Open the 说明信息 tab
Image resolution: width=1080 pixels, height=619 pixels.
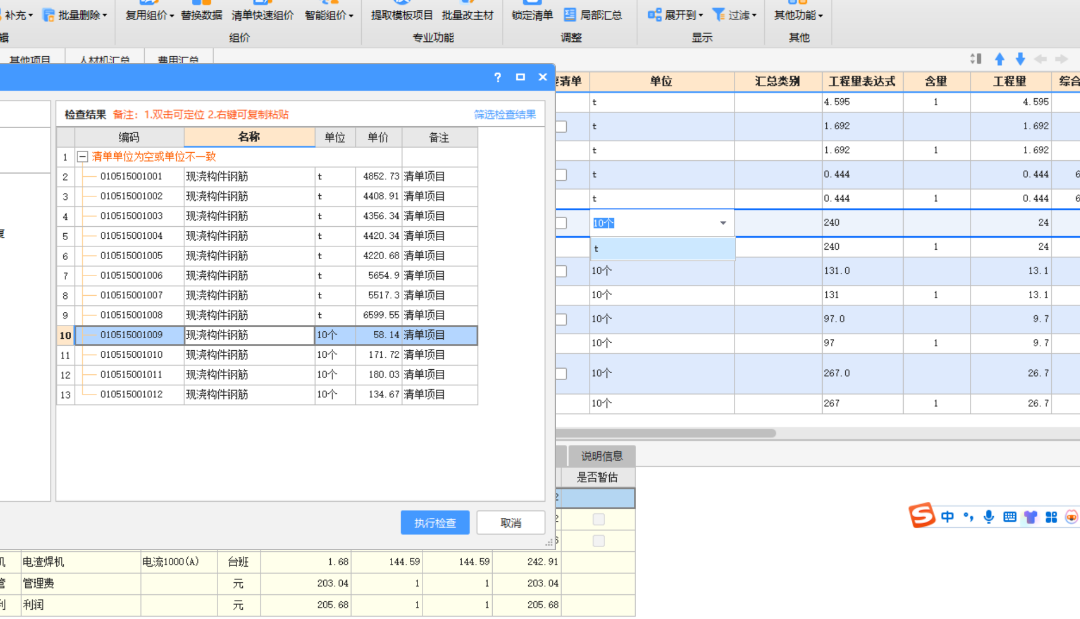click(x=601, y=456)
